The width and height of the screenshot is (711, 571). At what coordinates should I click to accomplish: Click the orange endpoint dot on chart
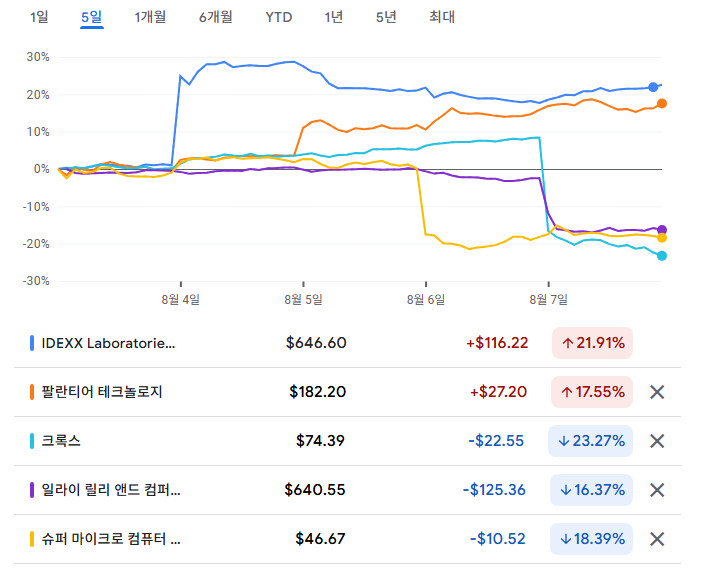(662, 104)
